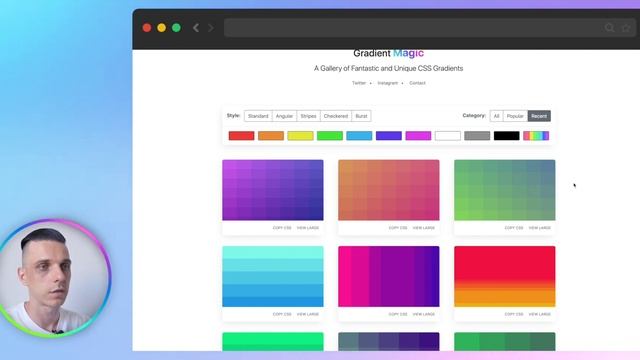The height and width of the screenshot is (360, 640).
Task: Filter by Standard style
Action: point(258,116)
